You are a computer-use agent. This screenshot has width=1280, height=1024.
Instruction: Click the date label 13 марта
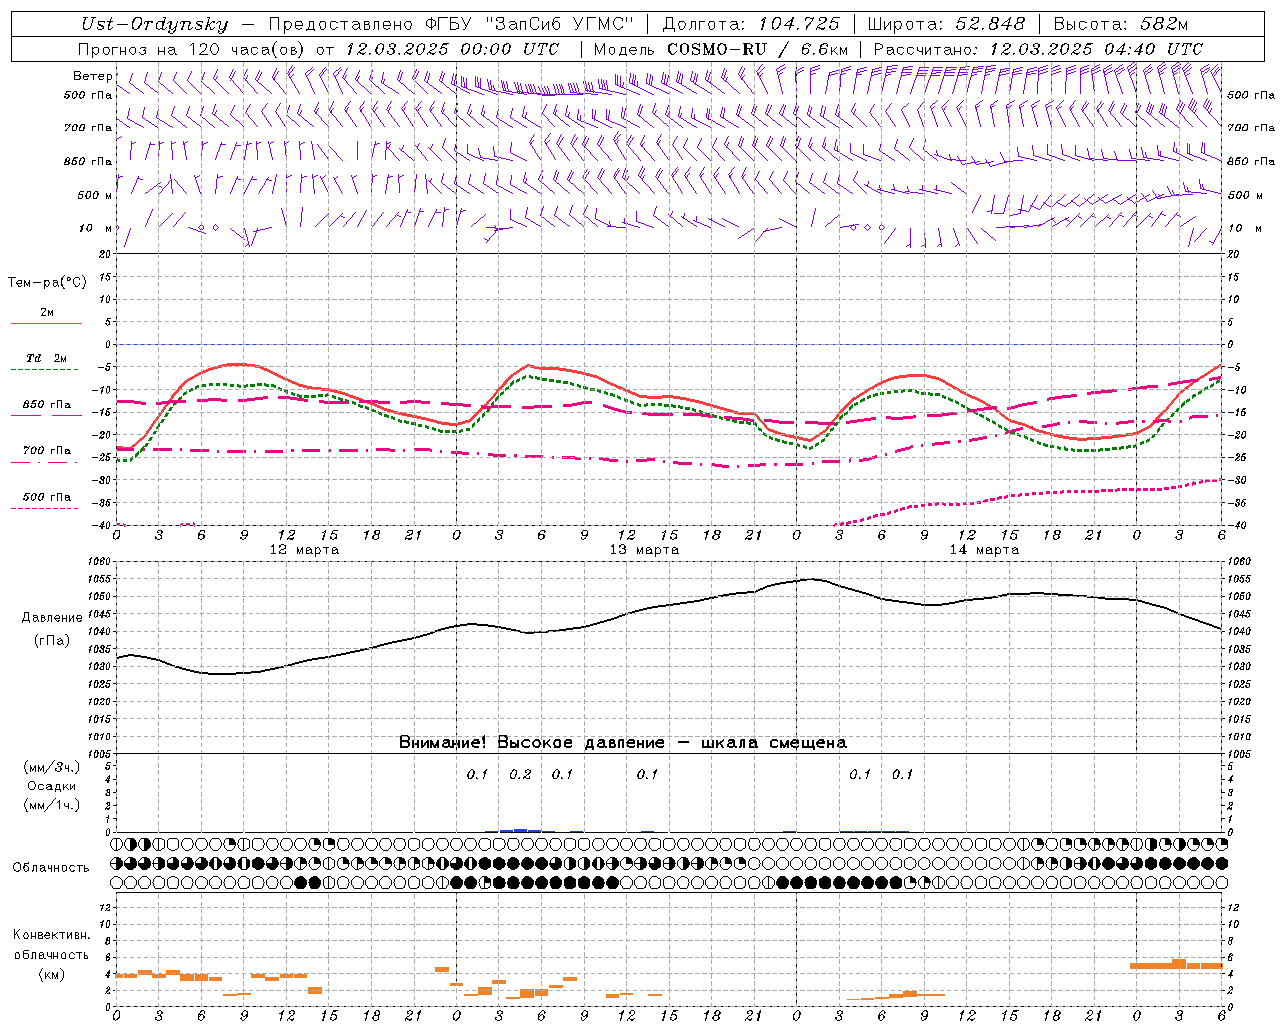click(645, 549)
